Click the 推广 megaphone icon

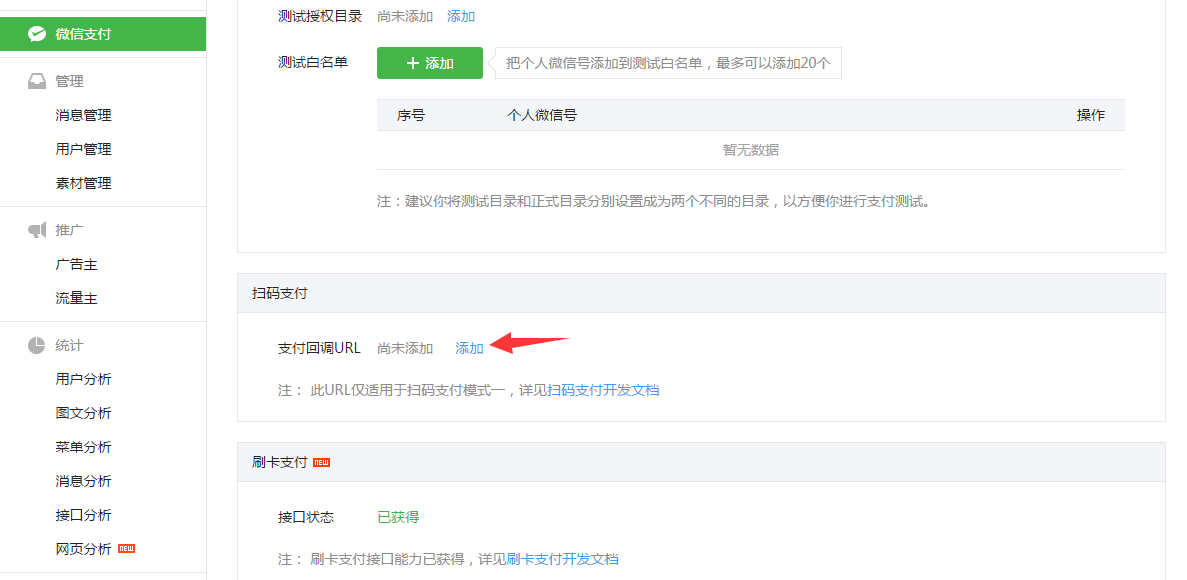37,230
